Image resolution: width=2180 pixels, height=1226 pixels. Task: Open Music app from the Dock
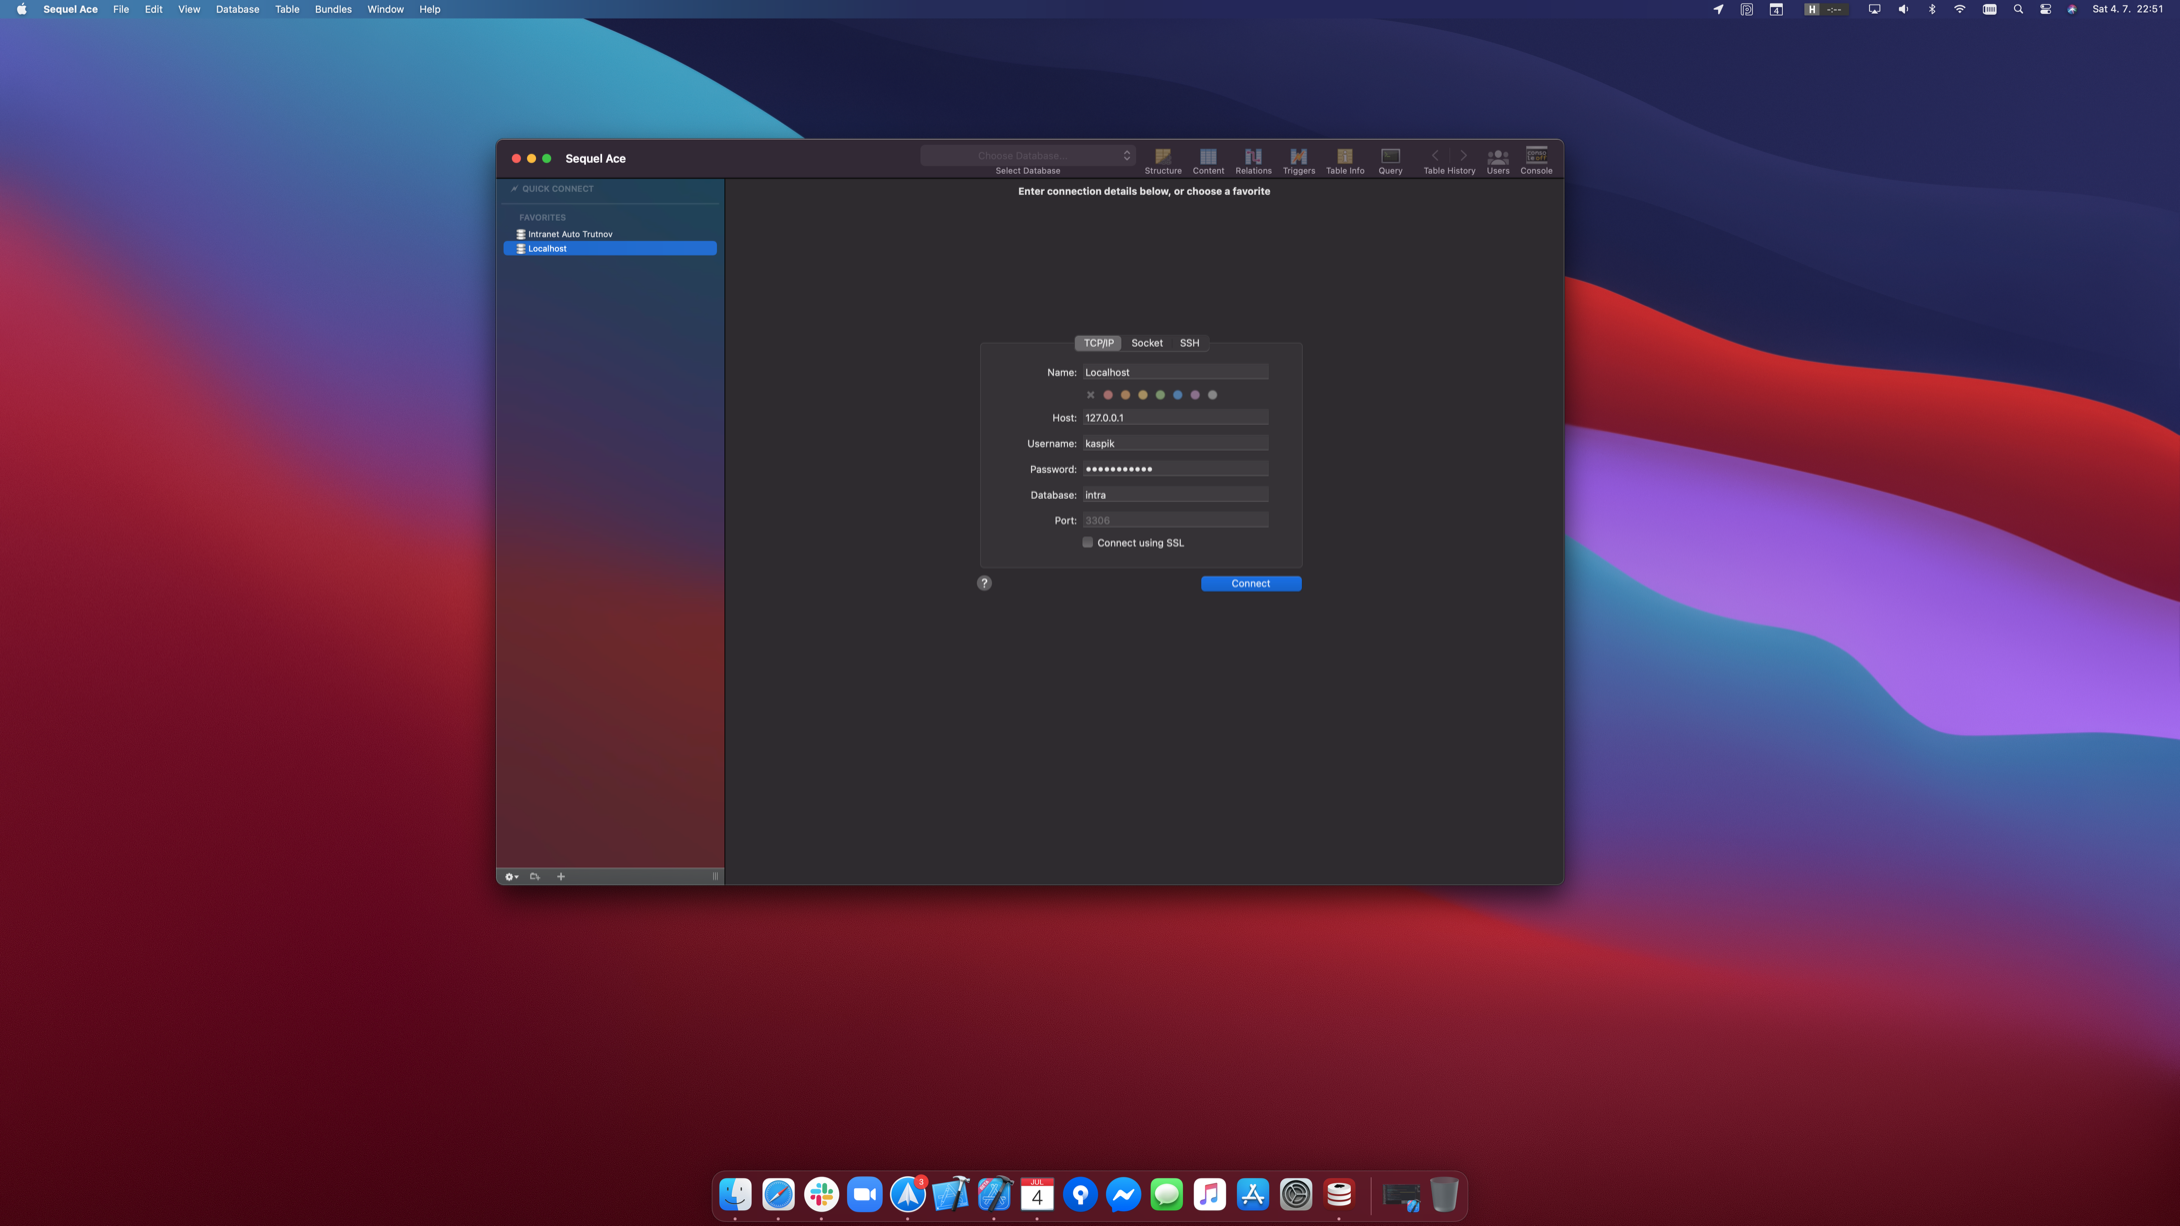tap(1209, 1194)
